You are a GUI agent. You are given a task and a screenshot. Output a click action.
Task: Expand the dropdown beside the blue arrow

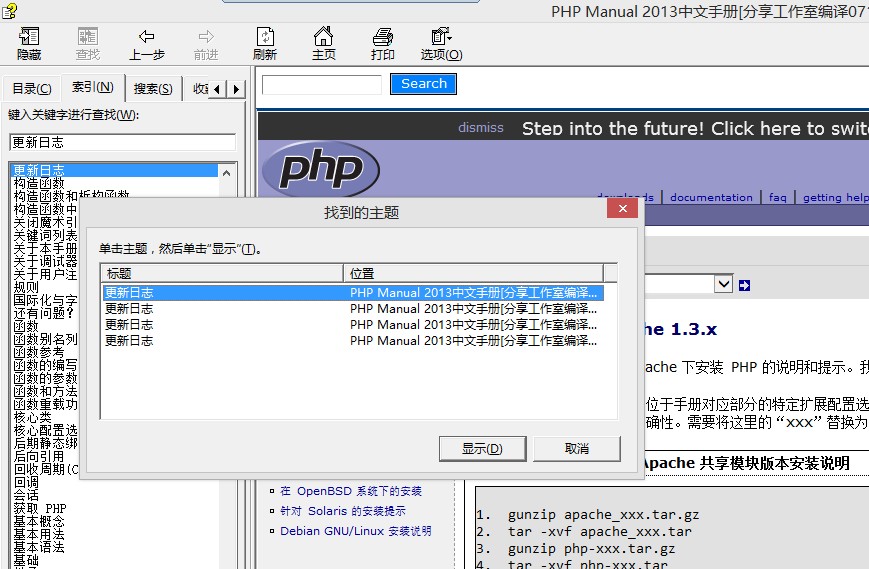click(723, 285)
